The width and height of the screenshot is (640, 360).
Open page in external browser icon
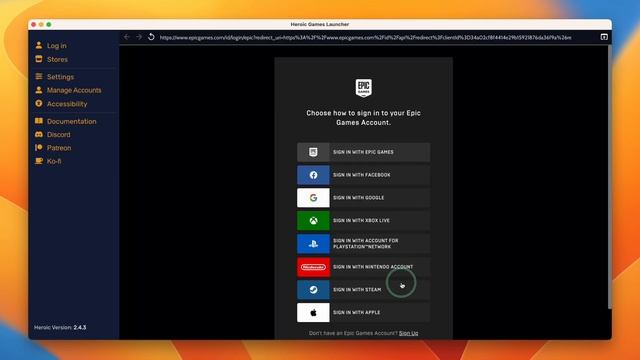604,37
